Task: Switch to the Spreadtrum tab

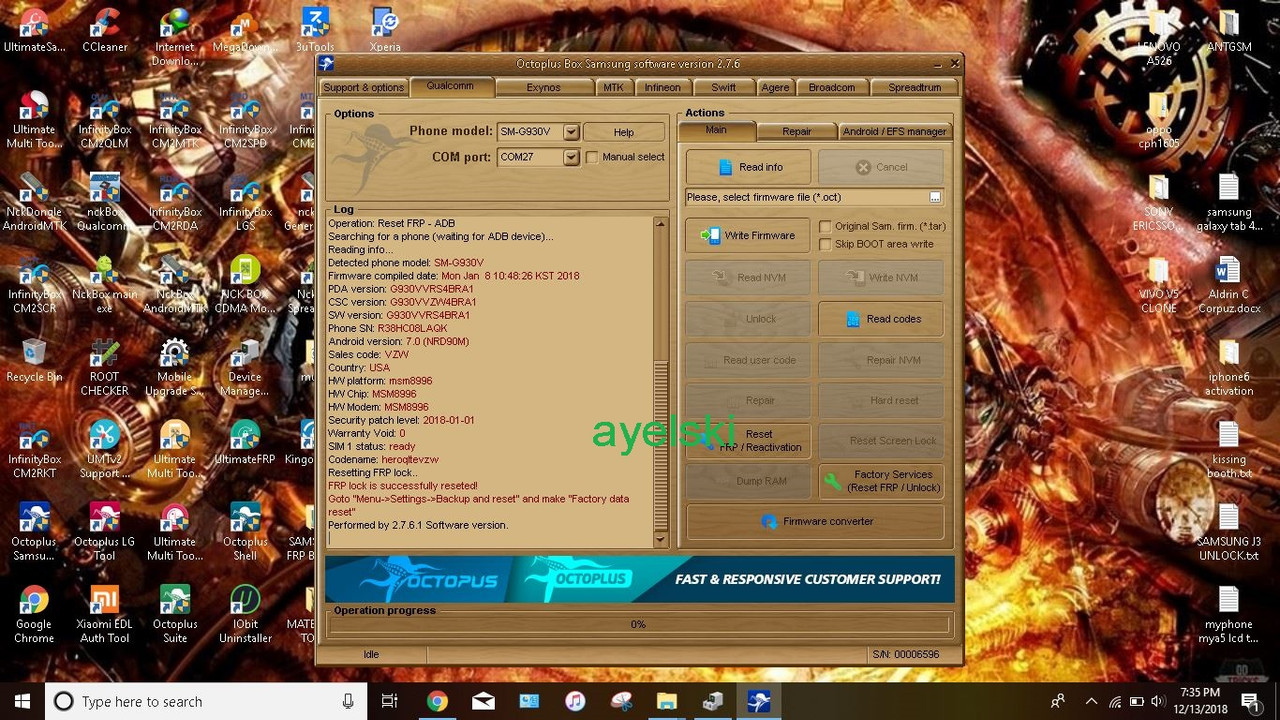Action: pos(914,88)
